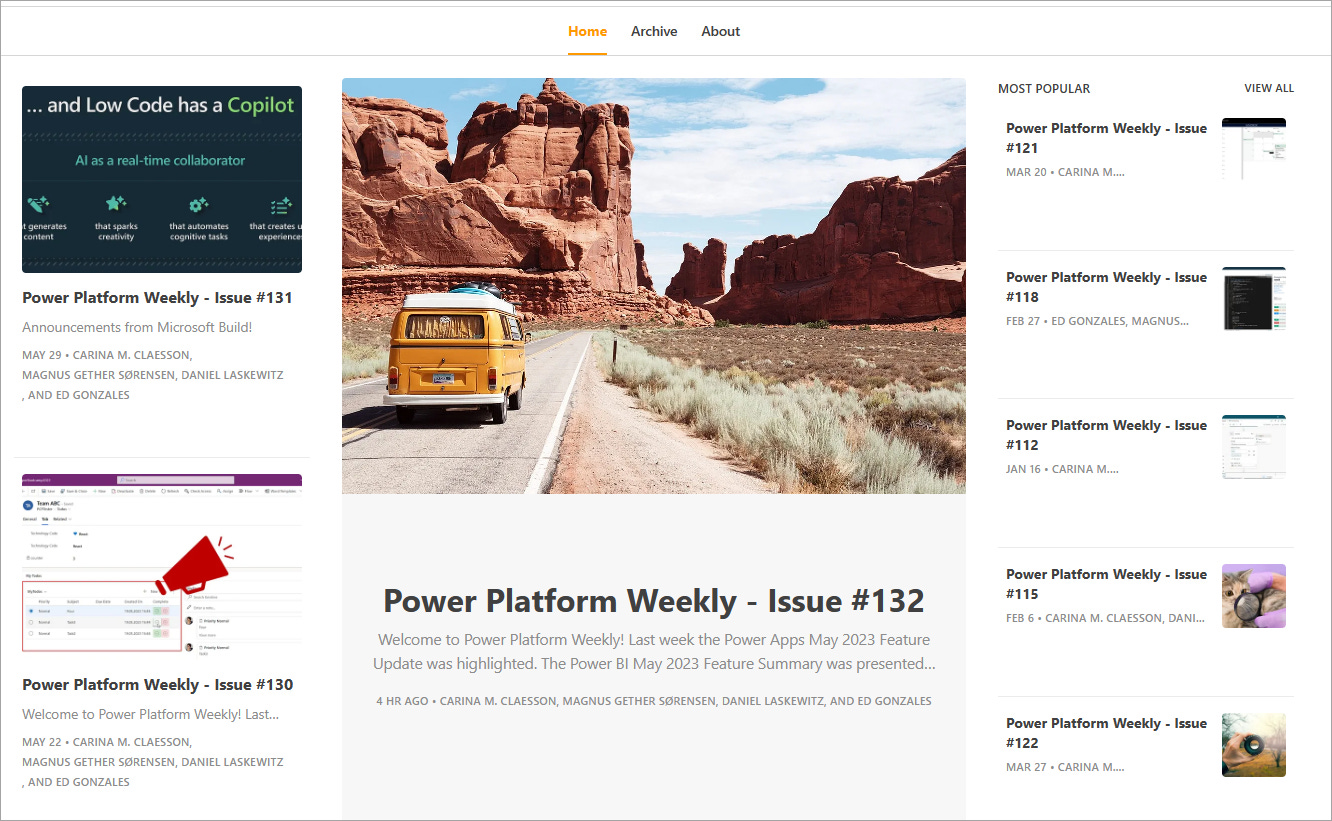Click 'MAR 27 • CARINA M....' byline
This screenshot has height=821, width=1332.
pos(1065,767)
